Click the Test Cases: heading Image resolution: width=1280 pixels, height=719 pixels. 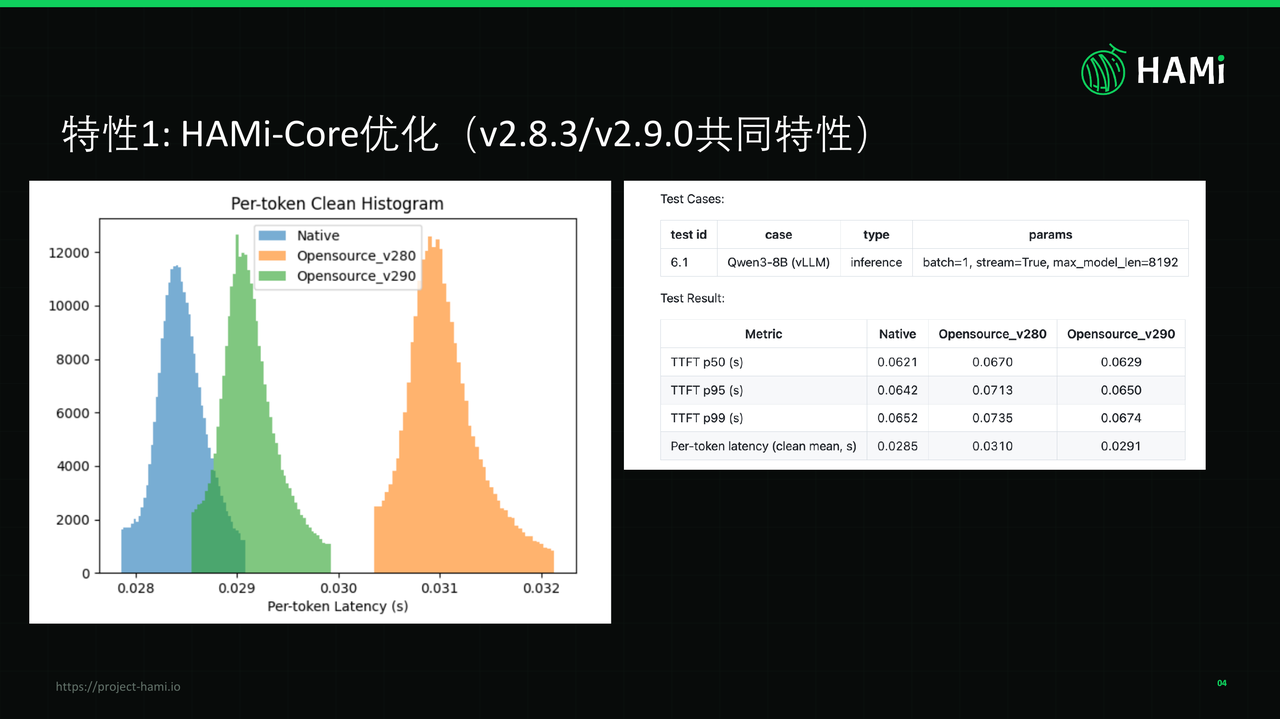point(692,199)
